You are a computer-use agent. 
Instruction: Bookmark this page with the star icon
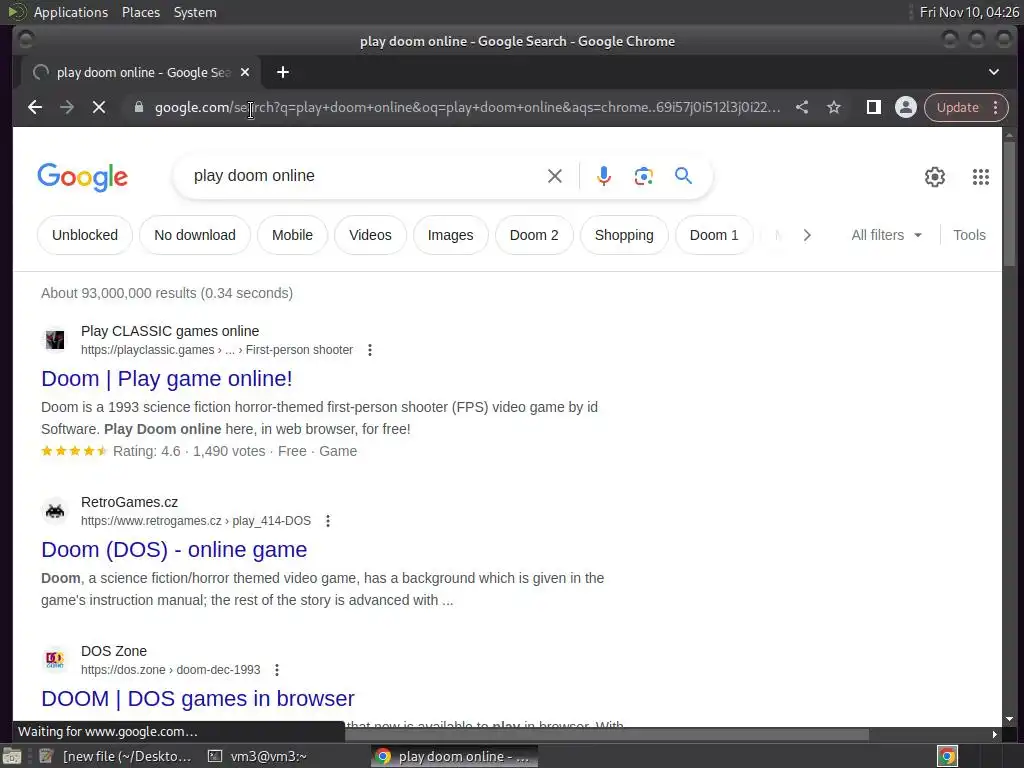[834, 107]
